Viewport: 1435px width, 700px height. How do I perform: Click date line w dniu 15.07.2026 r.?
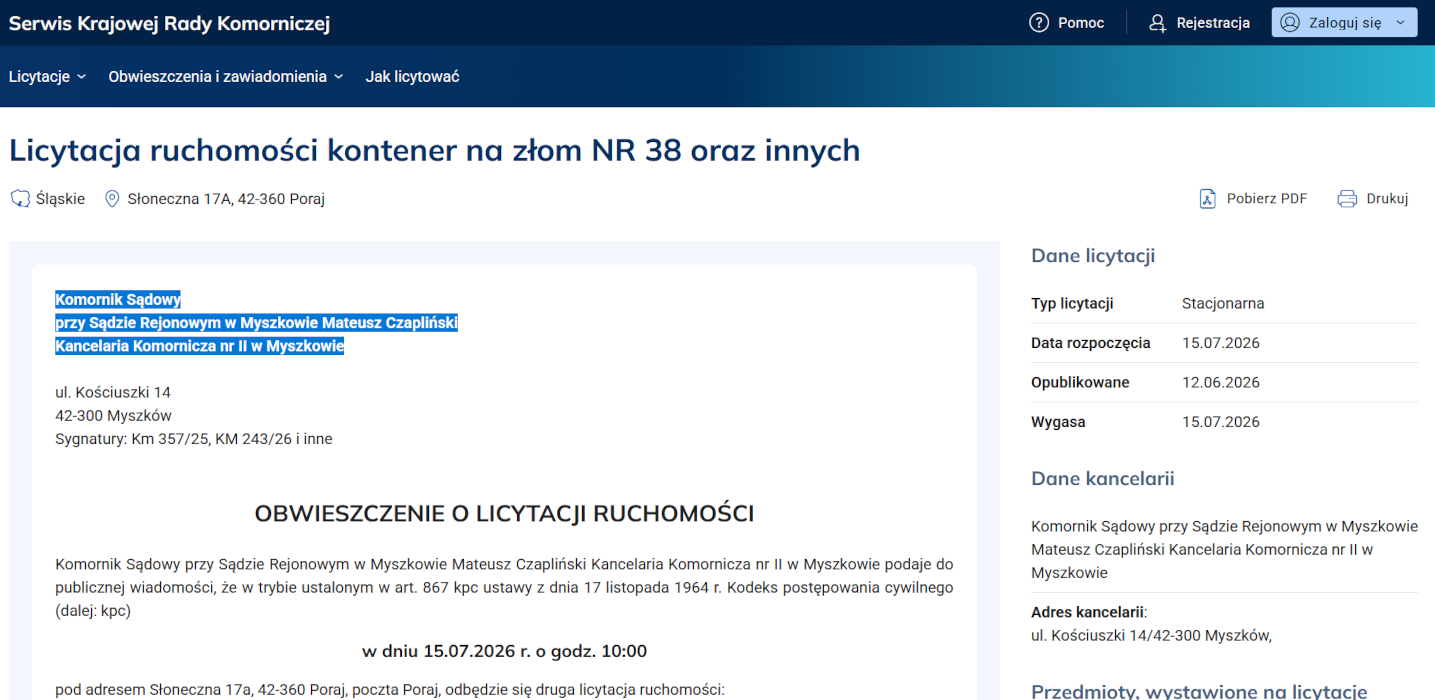pyautogui.click(x=504, y=652)
